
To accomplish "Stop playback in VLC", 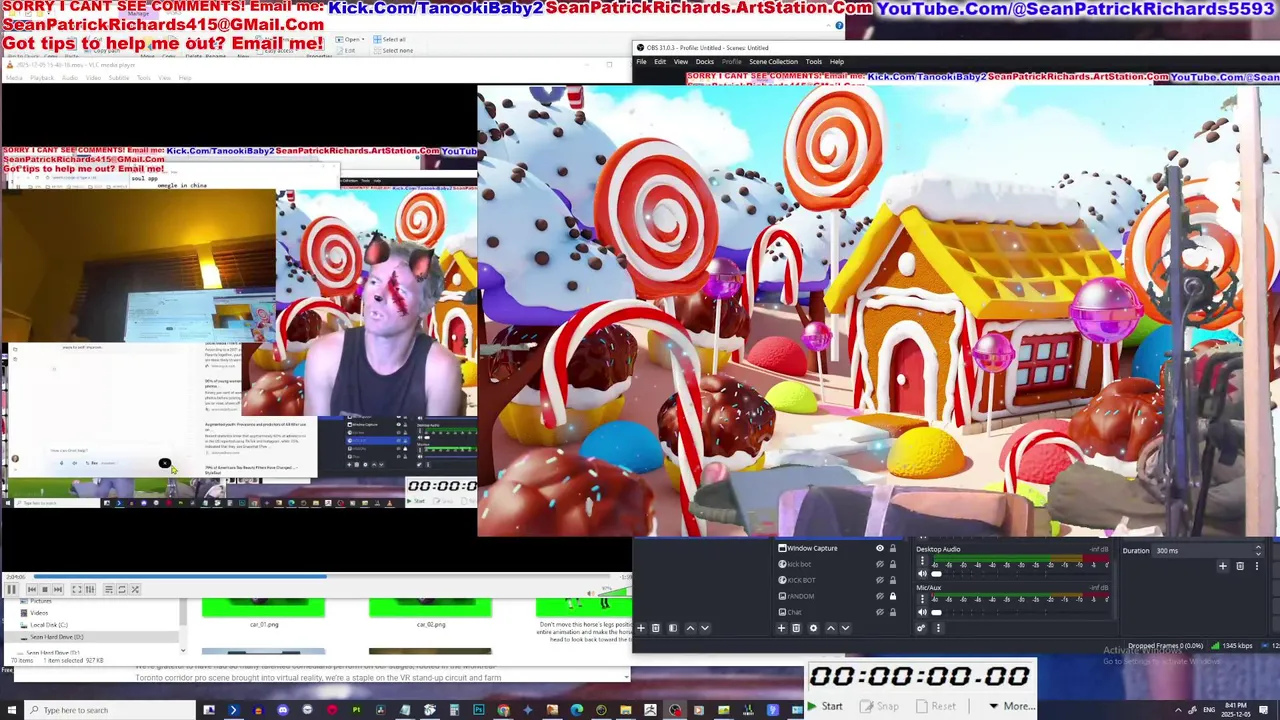I will coord(45,589).
